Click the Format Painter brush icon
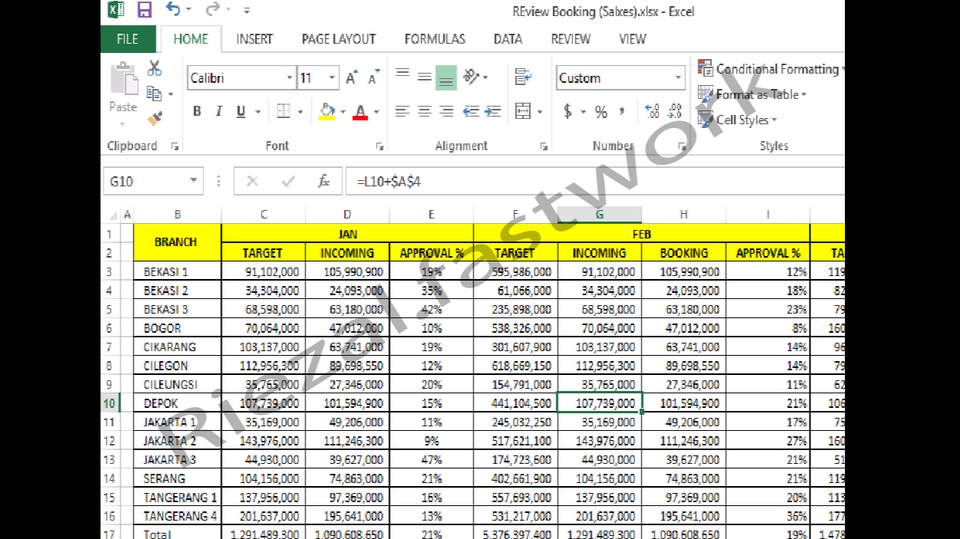The width and height of the screenshot is (960, 539). tap(155, 118)
